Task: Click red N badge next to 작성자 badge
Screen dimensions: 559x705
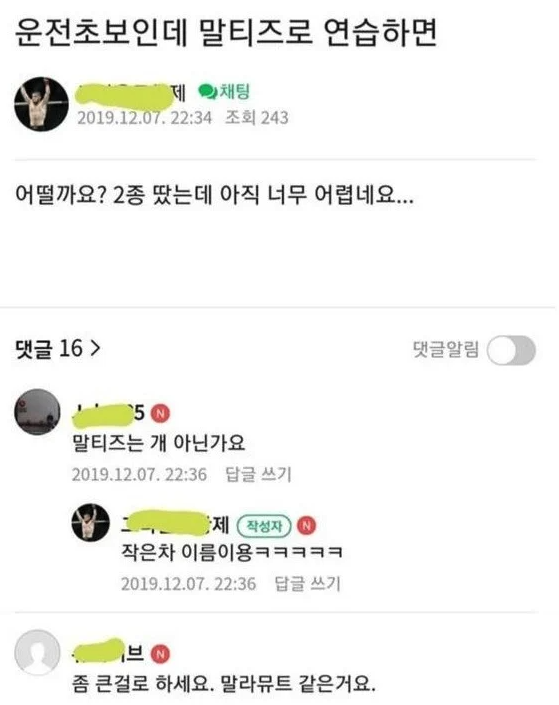Action: [306, 525]
